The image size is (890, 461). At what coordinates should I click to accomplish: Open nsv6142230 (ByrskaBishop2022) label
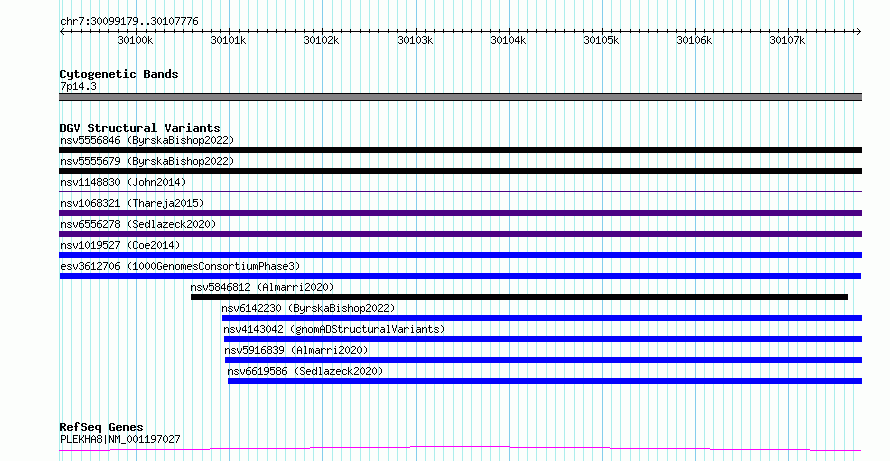[308, 308]
